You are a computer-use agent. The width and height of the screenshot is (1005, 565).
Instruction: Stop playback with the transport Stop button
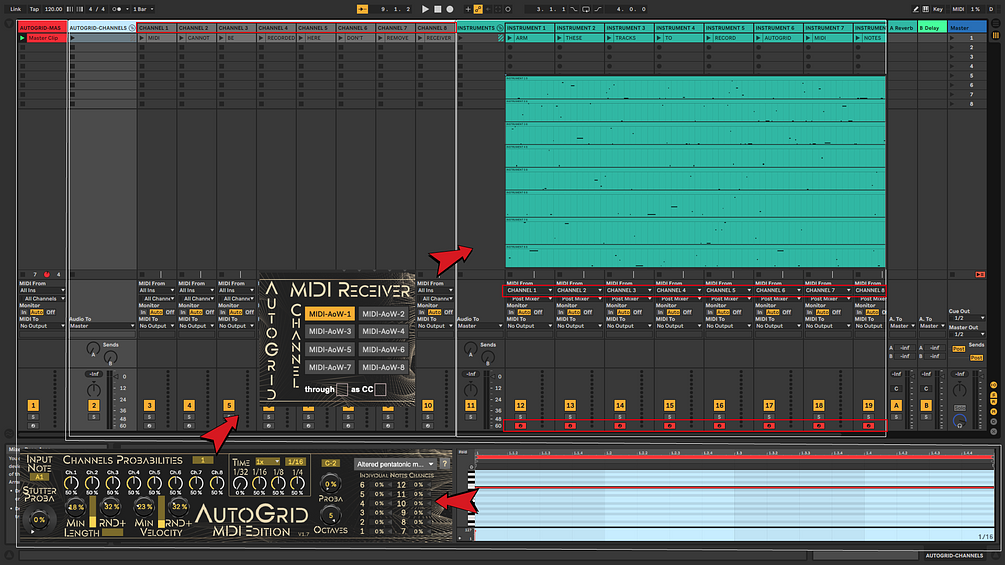(x=438, y=9)
